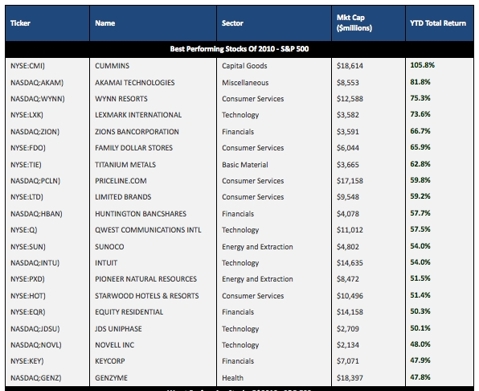Click the YTD Total Return header
Image resolution: width=479 pixels, height=391 pixels.
(x=438, y=23)
